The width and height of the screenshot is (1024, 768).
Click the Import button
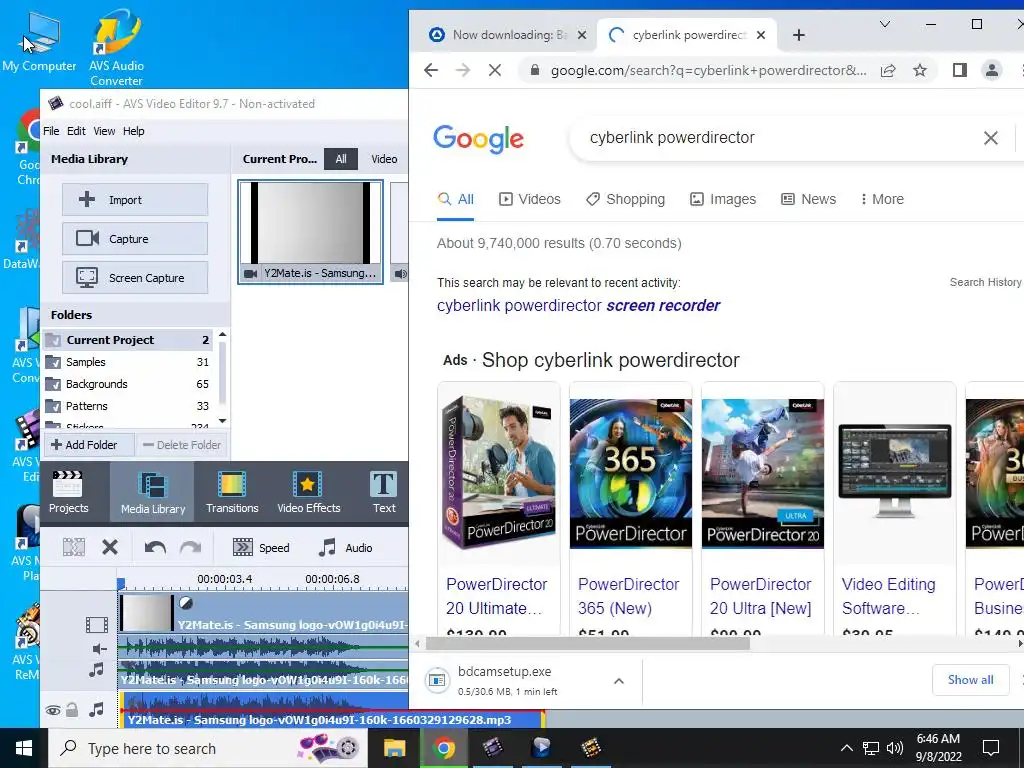click(x=135, y=200)
